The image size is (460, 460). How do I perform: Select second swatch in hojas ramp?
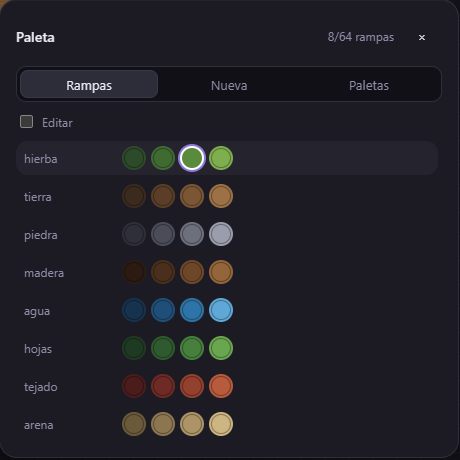pyautogui.click(x=163, y=348)
